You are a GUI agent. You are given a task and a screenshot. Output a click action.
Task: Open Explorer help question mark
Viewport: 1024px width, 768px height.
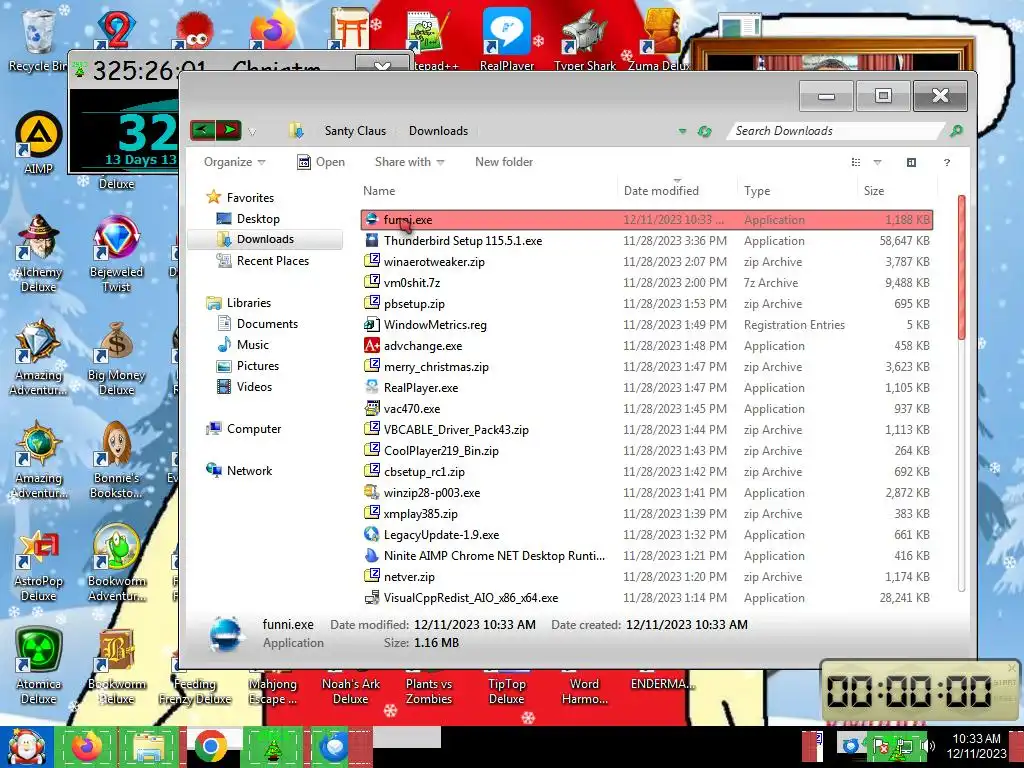click(x=947, y=162)
